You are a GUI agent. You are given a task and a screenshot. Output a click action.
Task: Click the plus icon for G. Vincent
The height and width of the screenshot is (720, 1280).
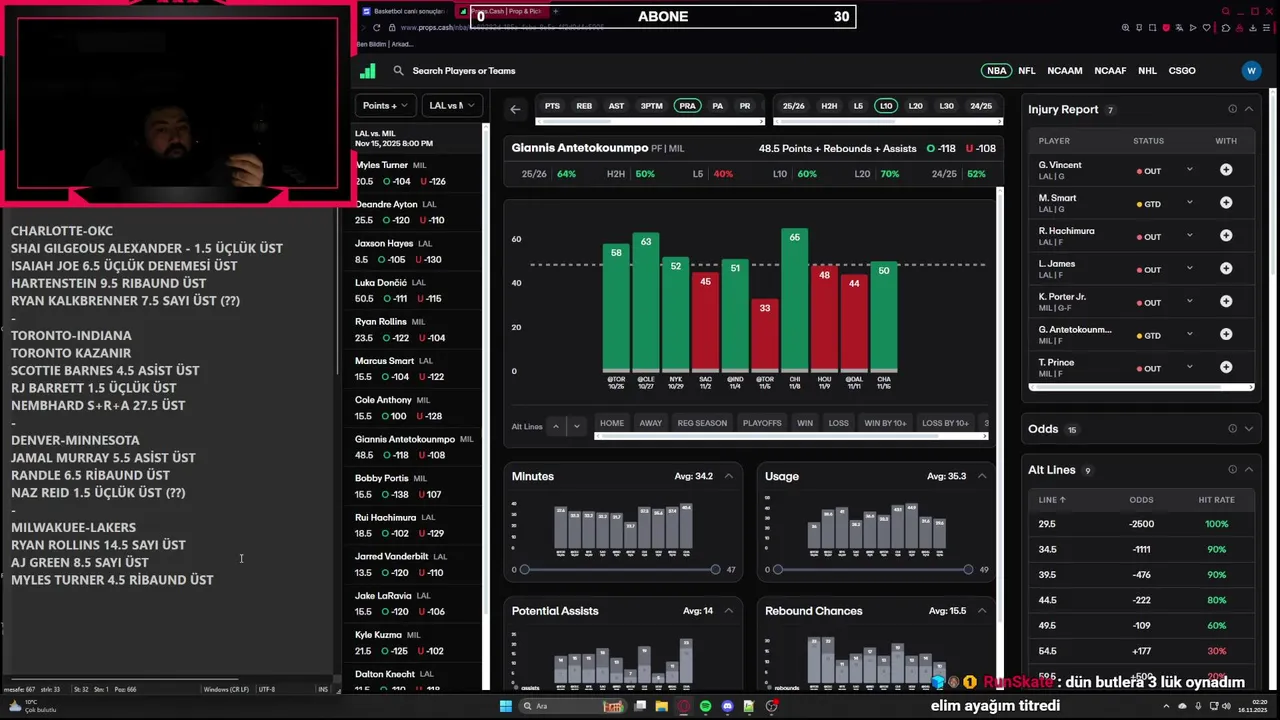(x=1226, y=170)
